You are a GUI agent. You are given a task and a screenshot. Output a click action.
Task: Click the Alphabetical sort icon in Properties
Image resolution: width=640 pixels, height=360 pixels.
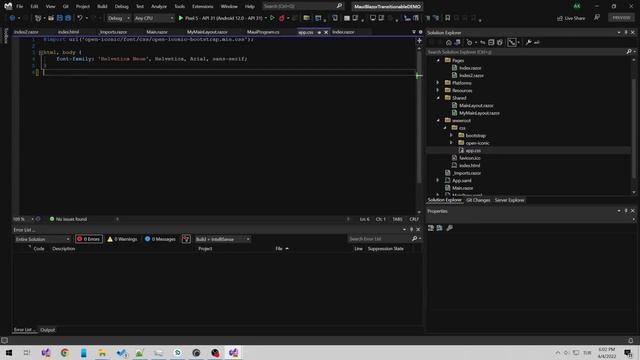[440, 228]
